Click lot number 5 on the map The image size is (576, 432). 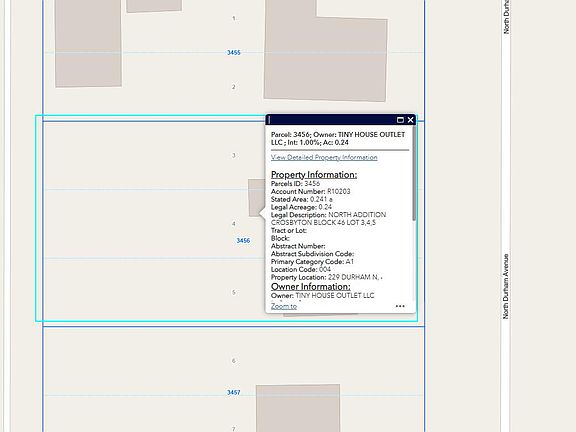tap(234, 292)
